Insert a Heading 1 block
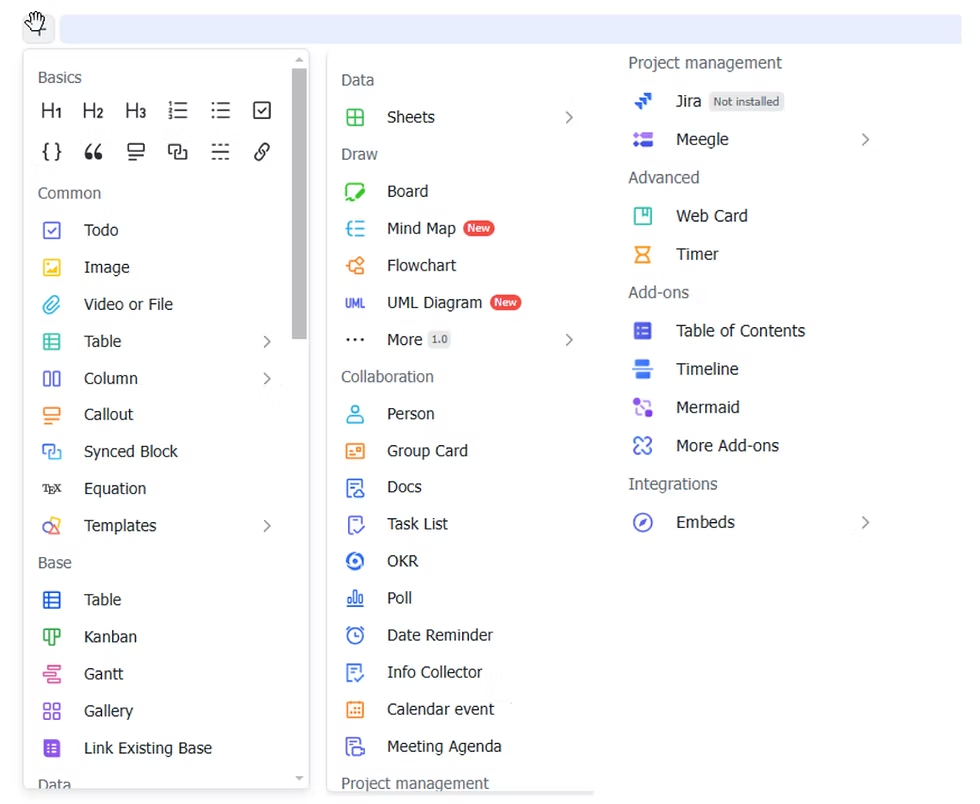 pos(51,111)
